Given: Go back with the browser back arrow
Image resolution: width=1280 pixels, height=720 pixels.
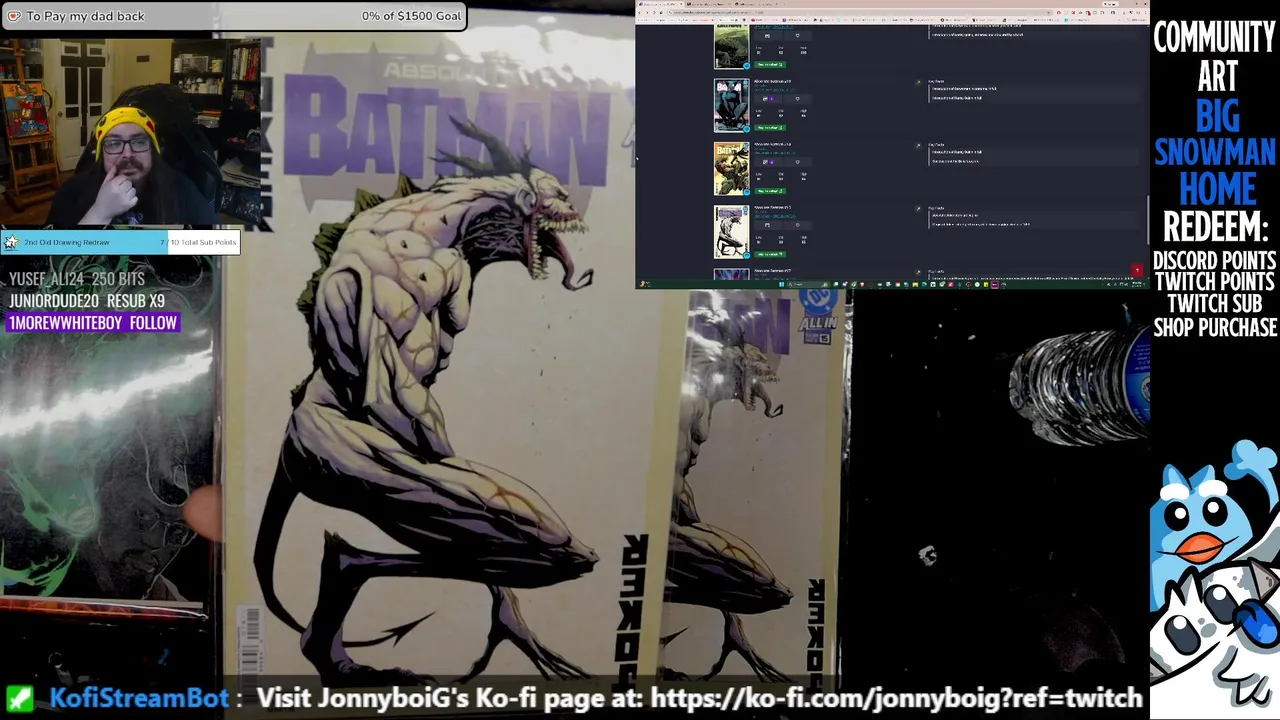Looking at the screenshot, I should (639, 12).
